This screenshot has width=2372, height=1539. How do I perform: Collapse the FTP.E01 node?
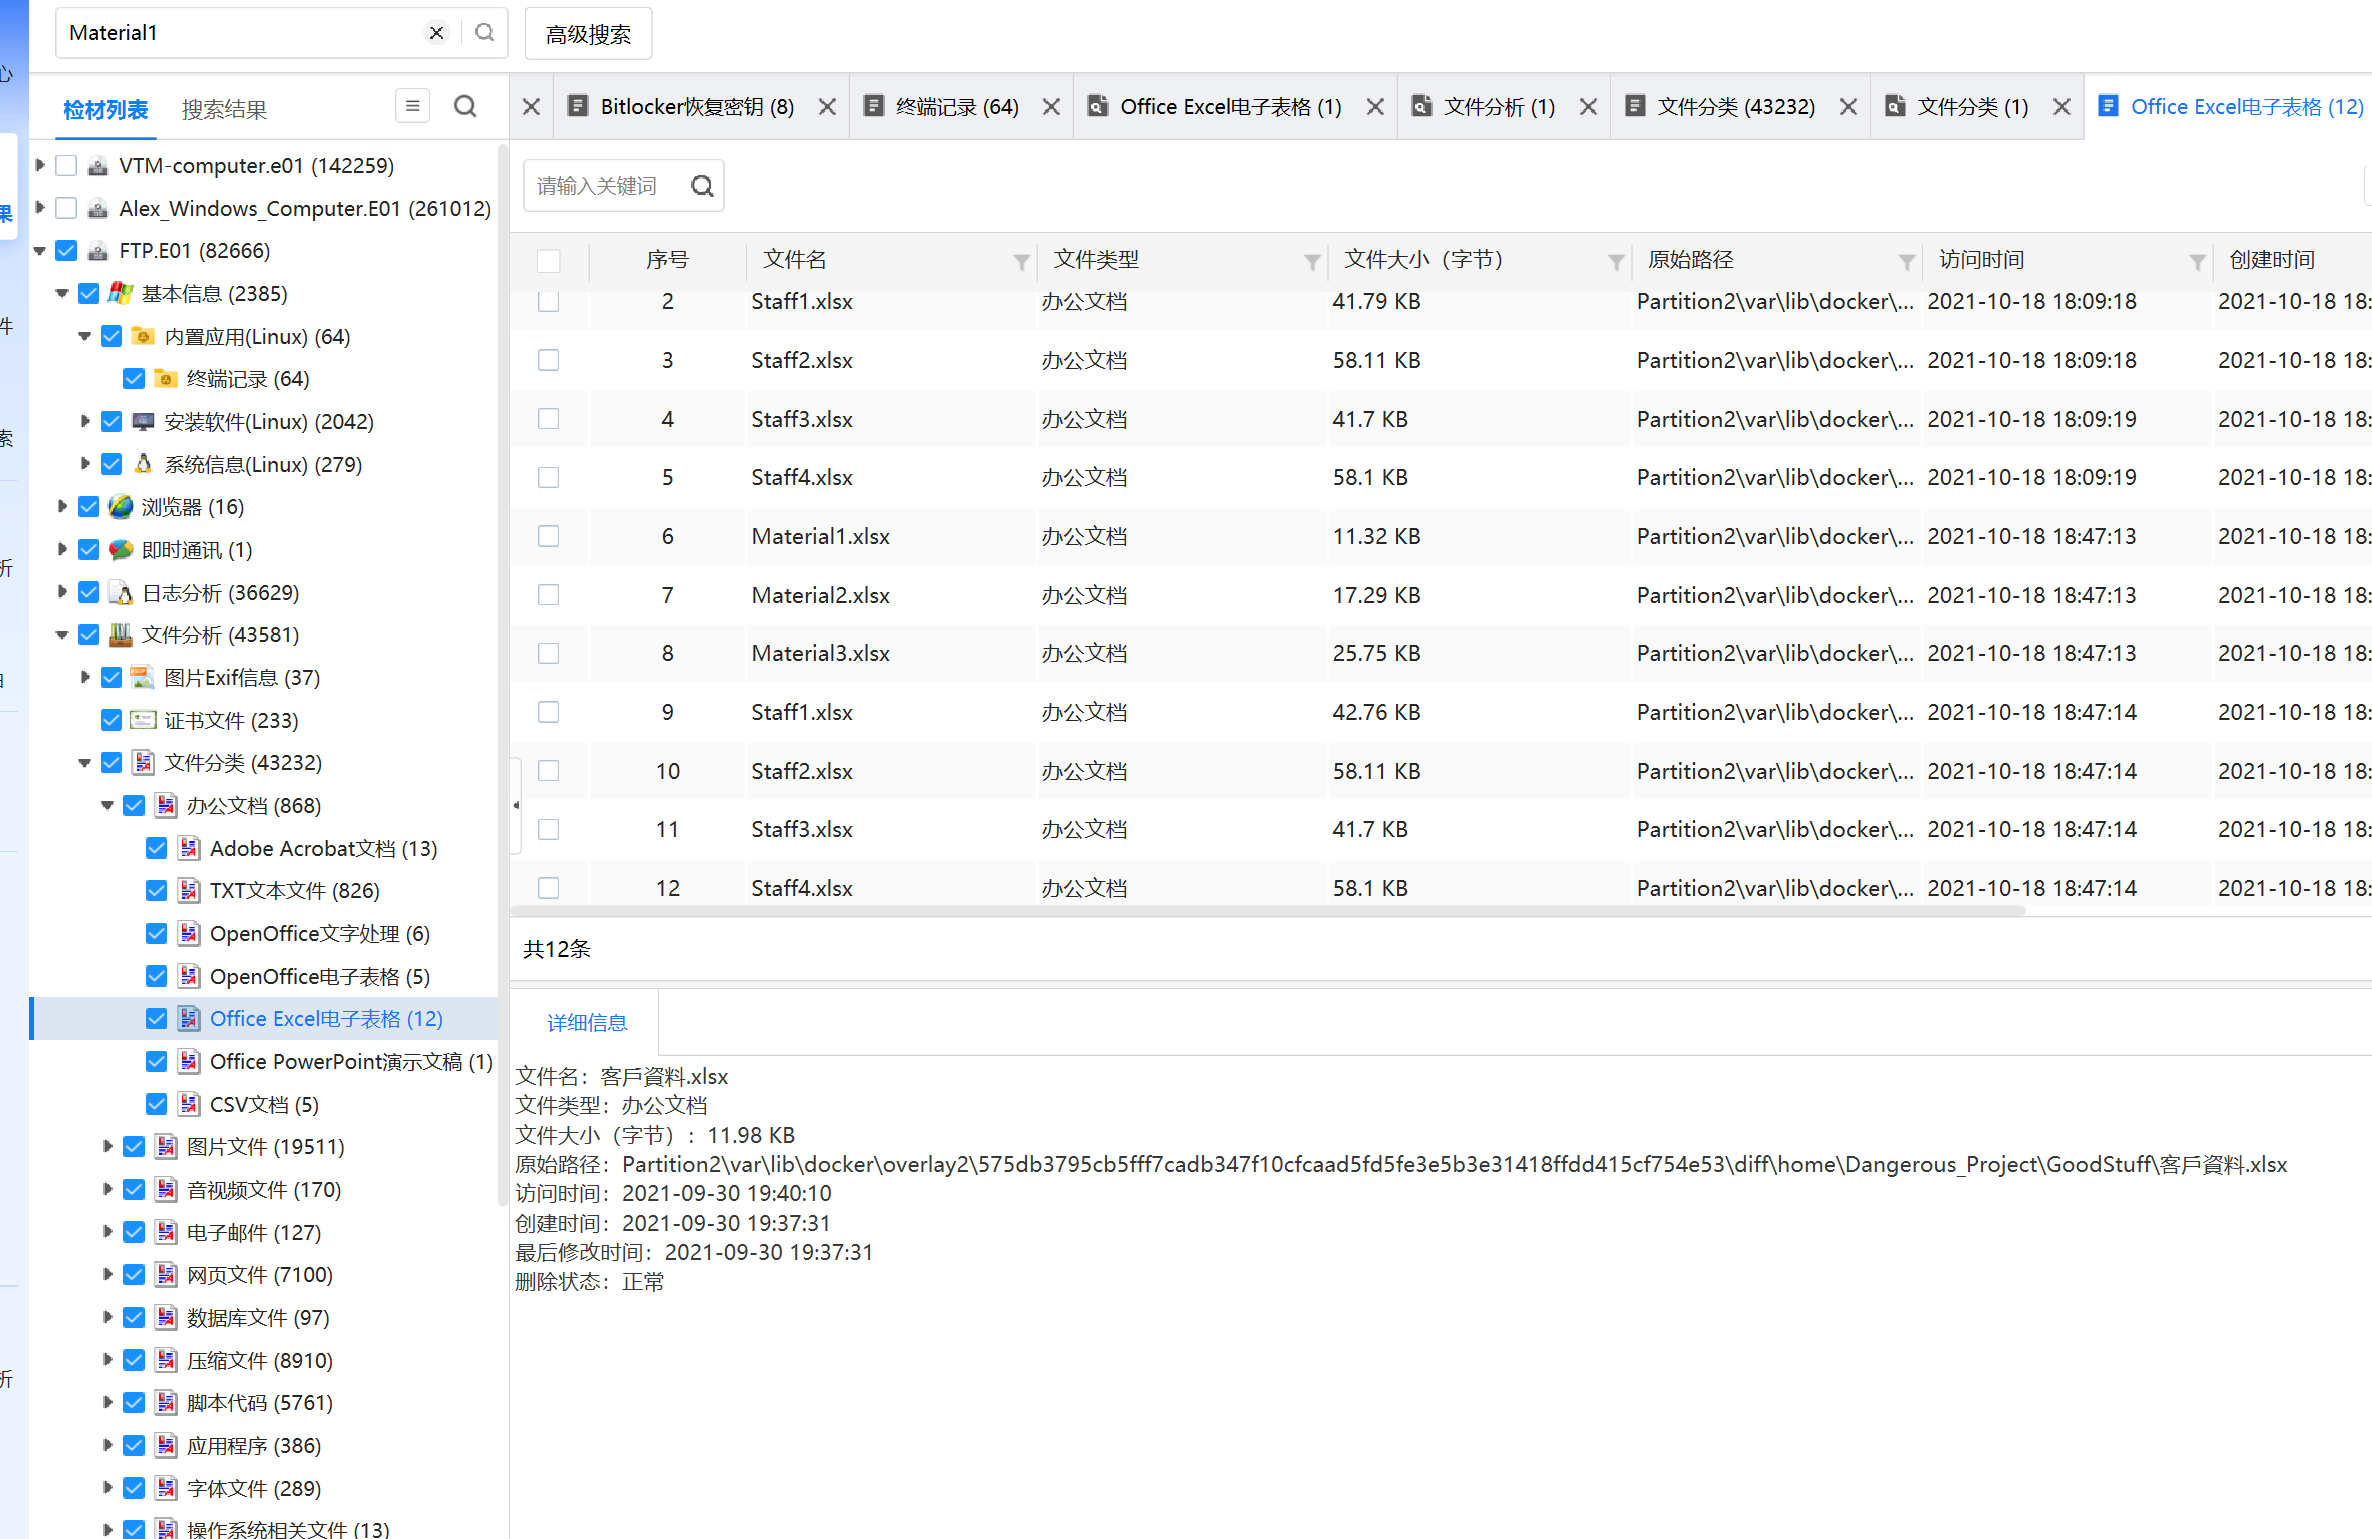pyautogui.click(x=40, y=251)
